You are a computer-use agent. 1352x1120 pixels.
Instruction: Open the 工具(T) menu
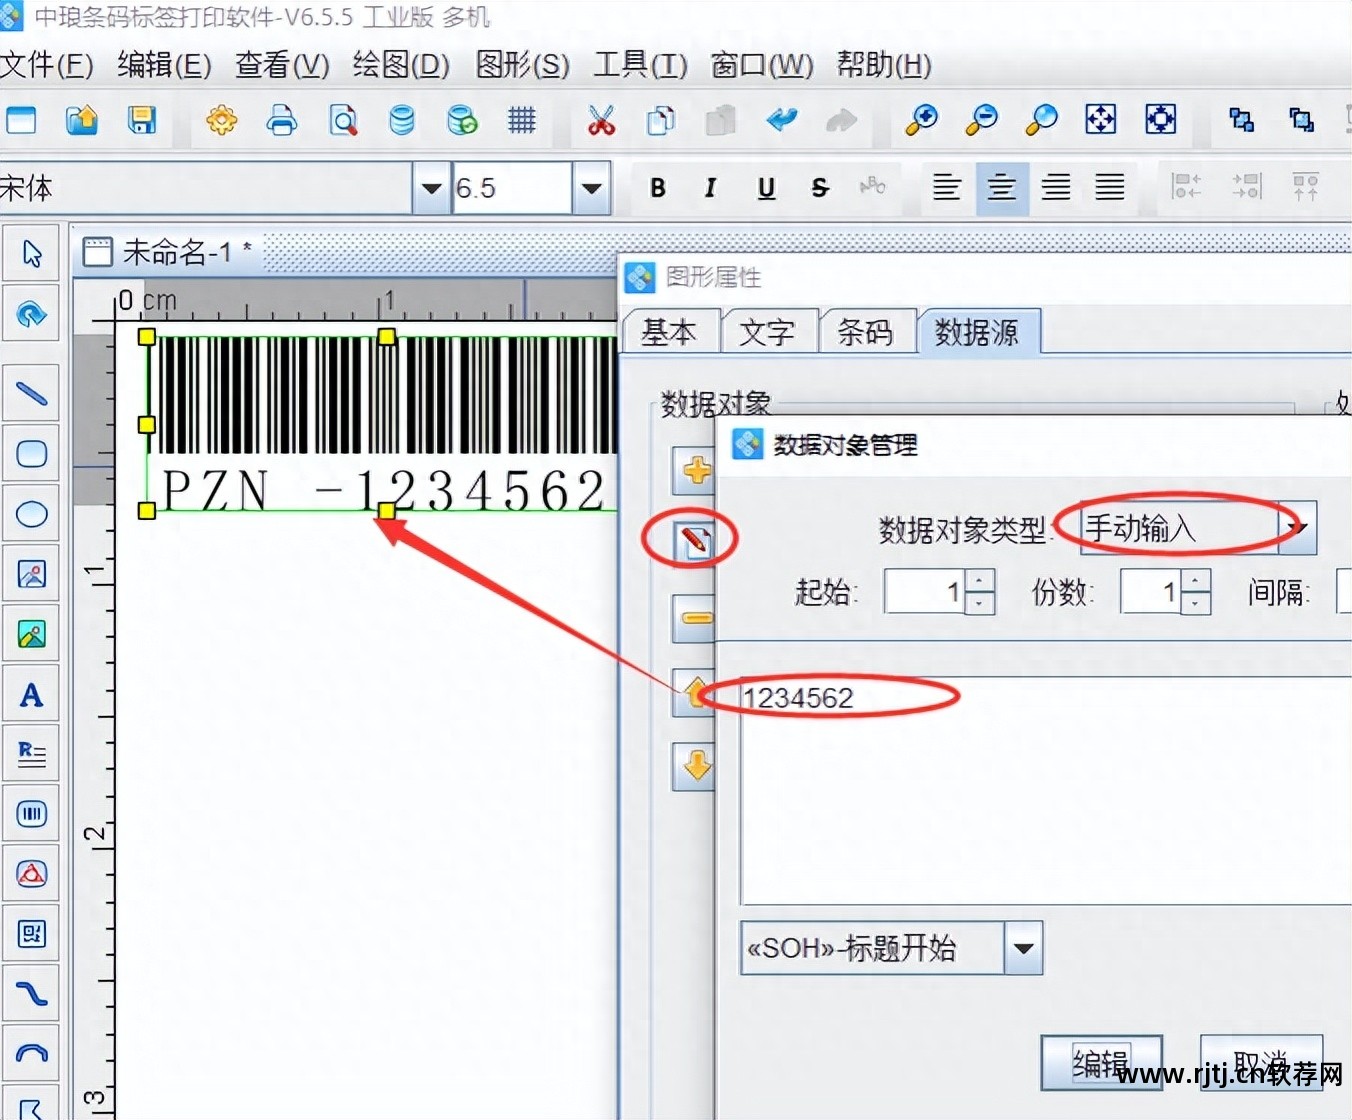[x=640, y=65]
